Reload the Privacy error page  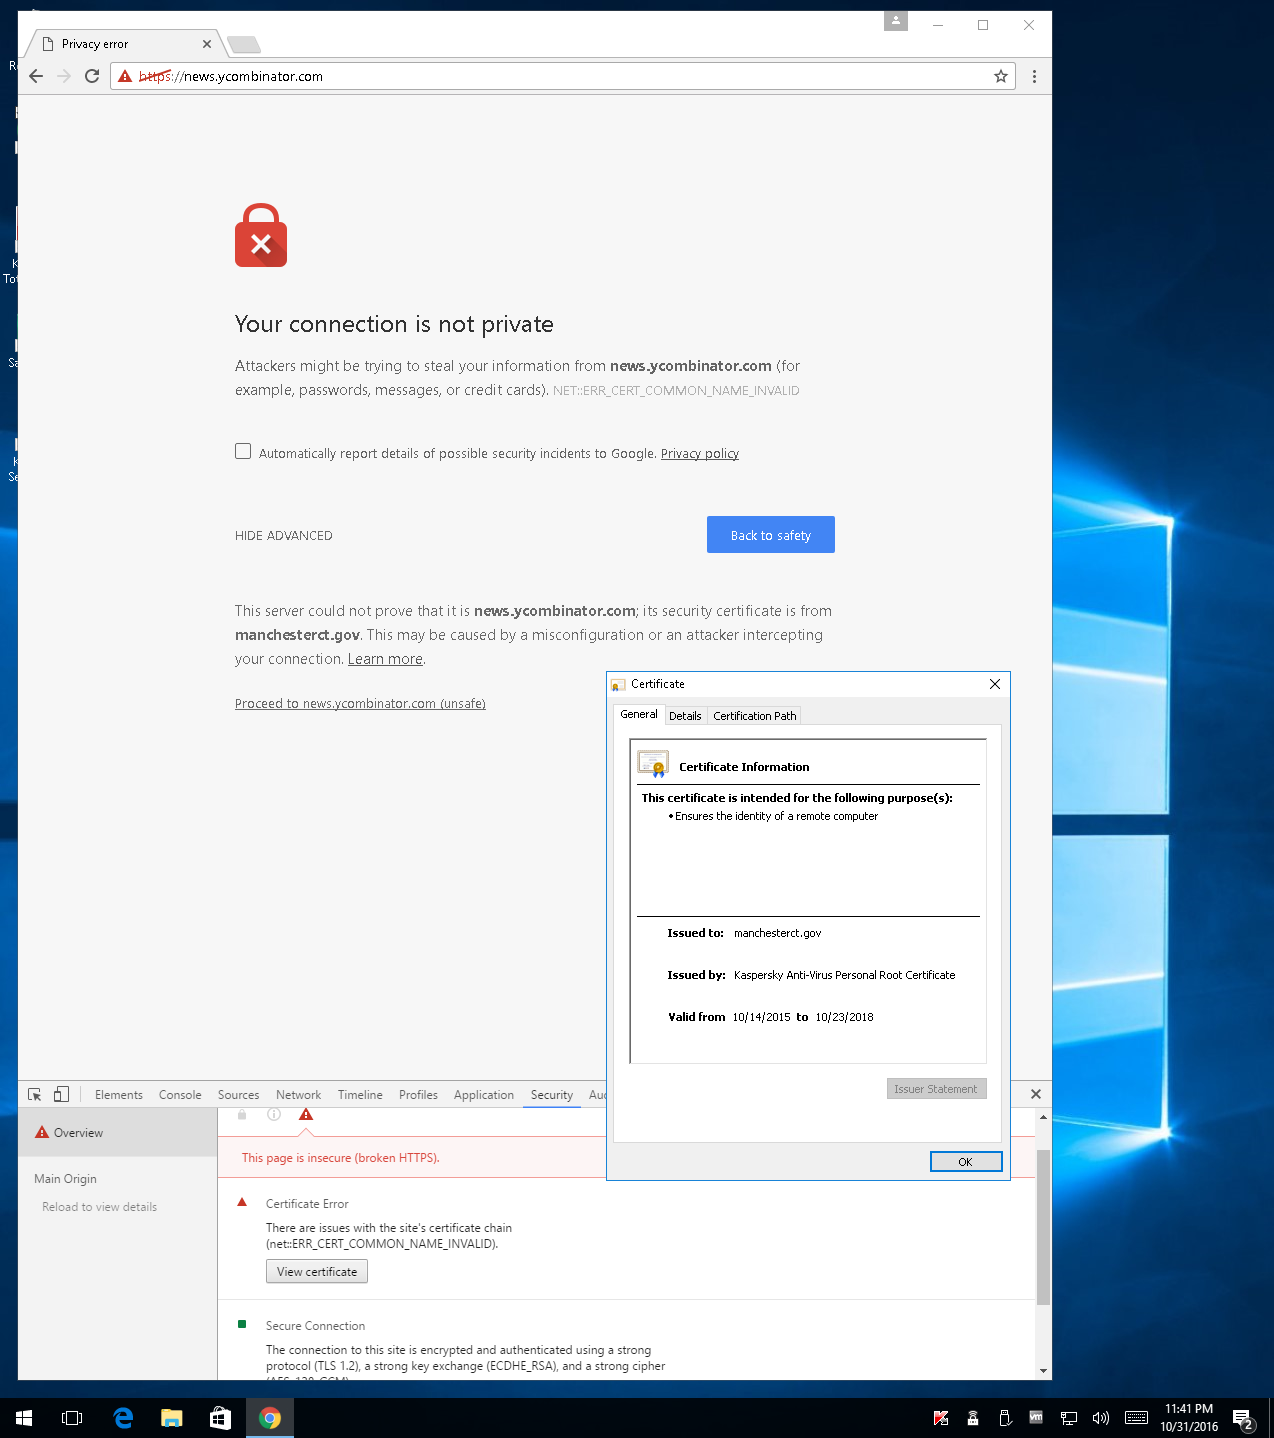tap(92, 76)
